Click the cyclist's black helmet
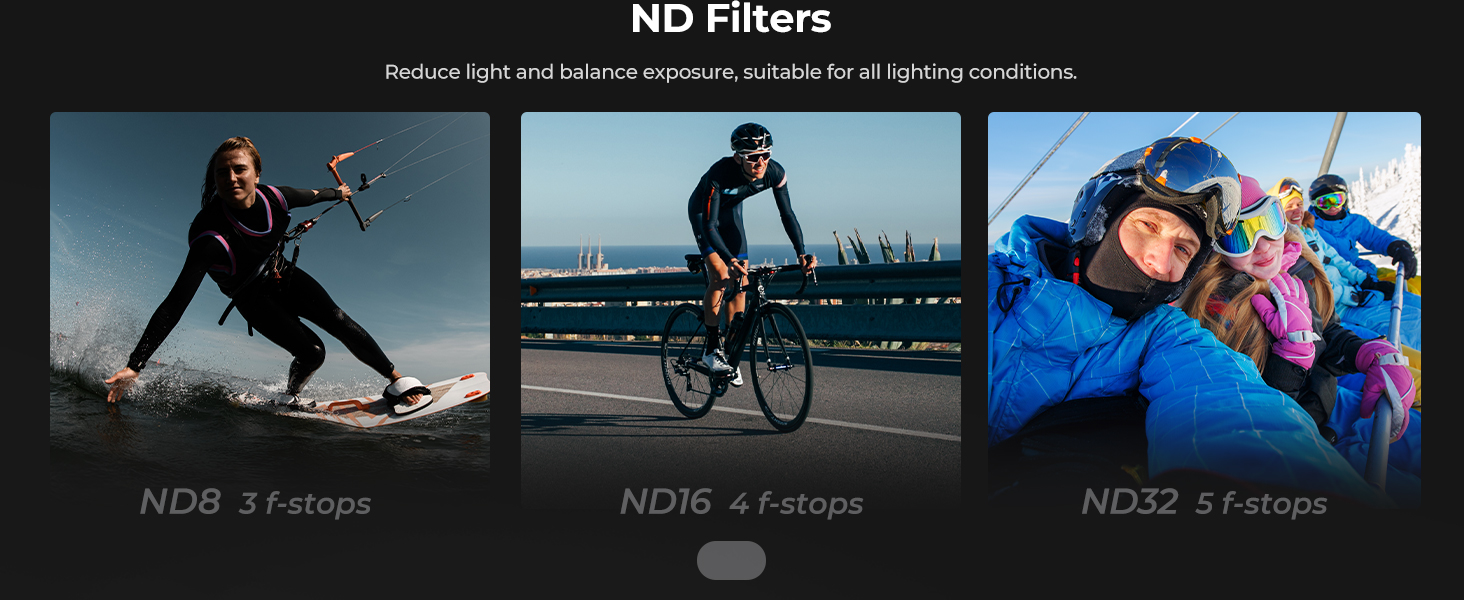The image size is (1464, 600). point(751,137)
